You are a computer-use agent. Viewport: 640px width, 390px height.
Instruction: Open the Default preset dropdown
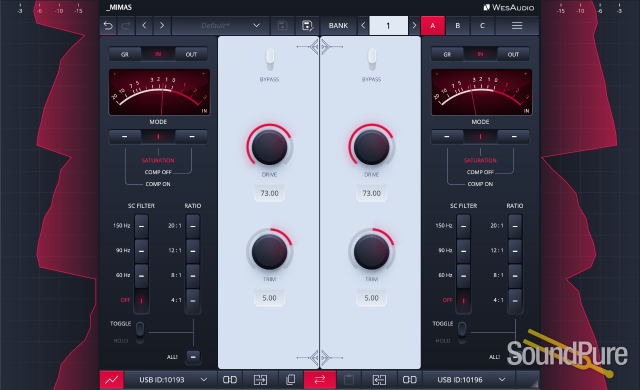click(x=220, y=26)
